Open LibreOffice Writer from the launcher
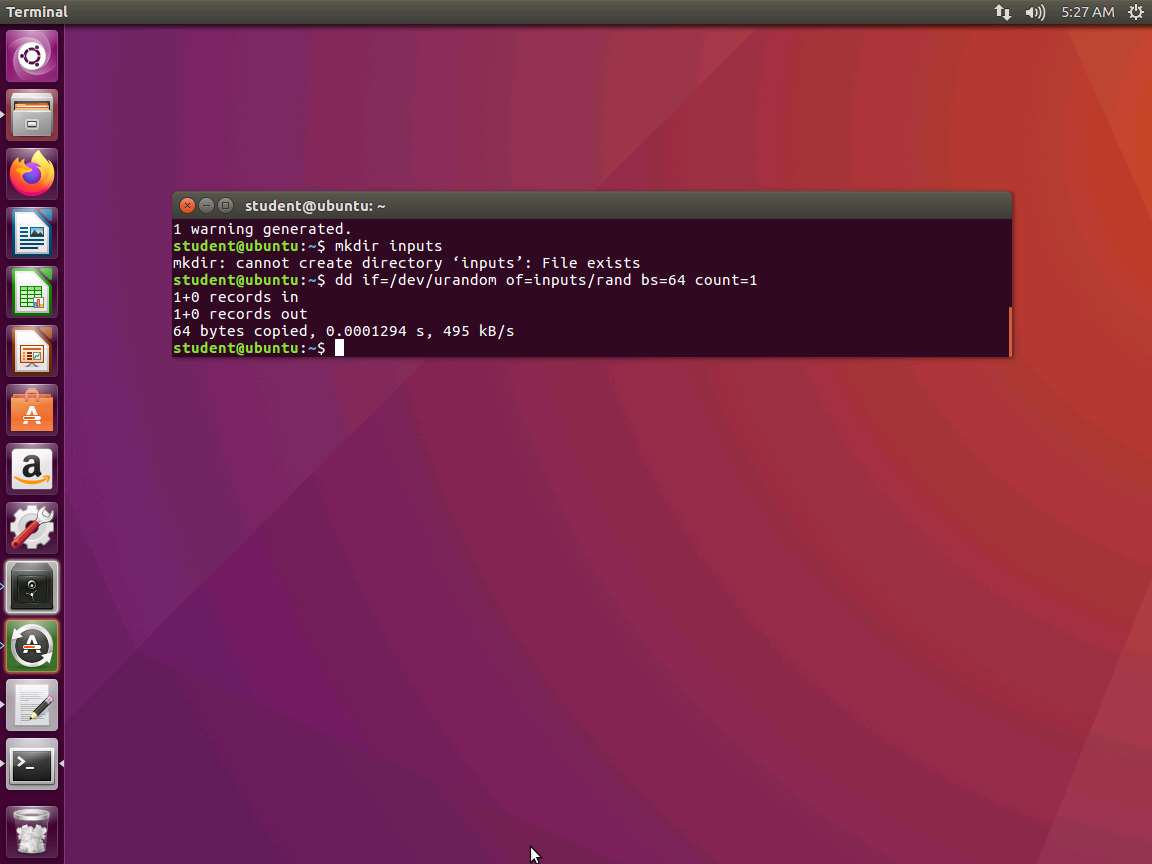Viewport: 1152px width, 864px height. coord(32,233)
